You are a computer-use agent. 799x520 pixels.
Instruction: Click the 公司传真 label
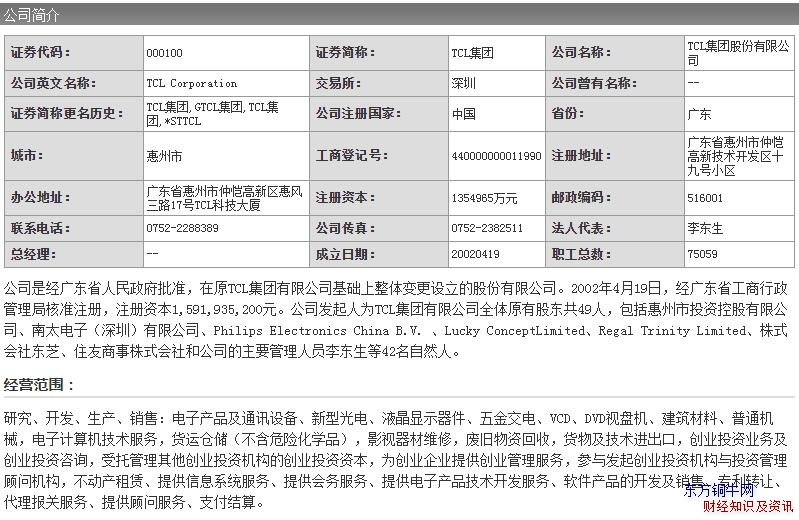(345, 228)
